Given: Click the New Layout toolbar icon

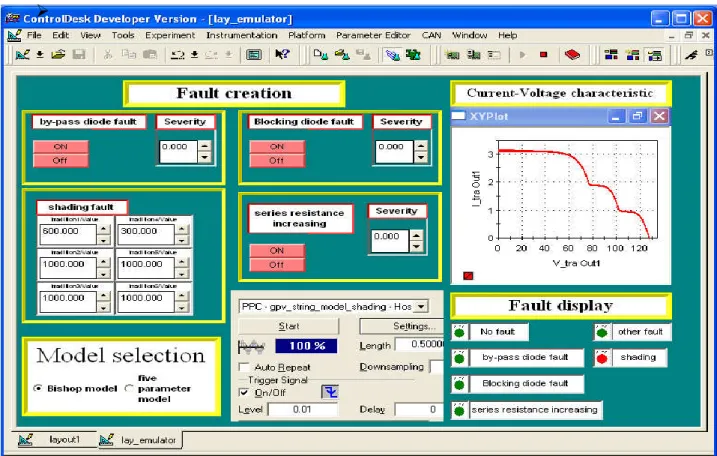Looking at the screenshot, I should coord(23,55).
